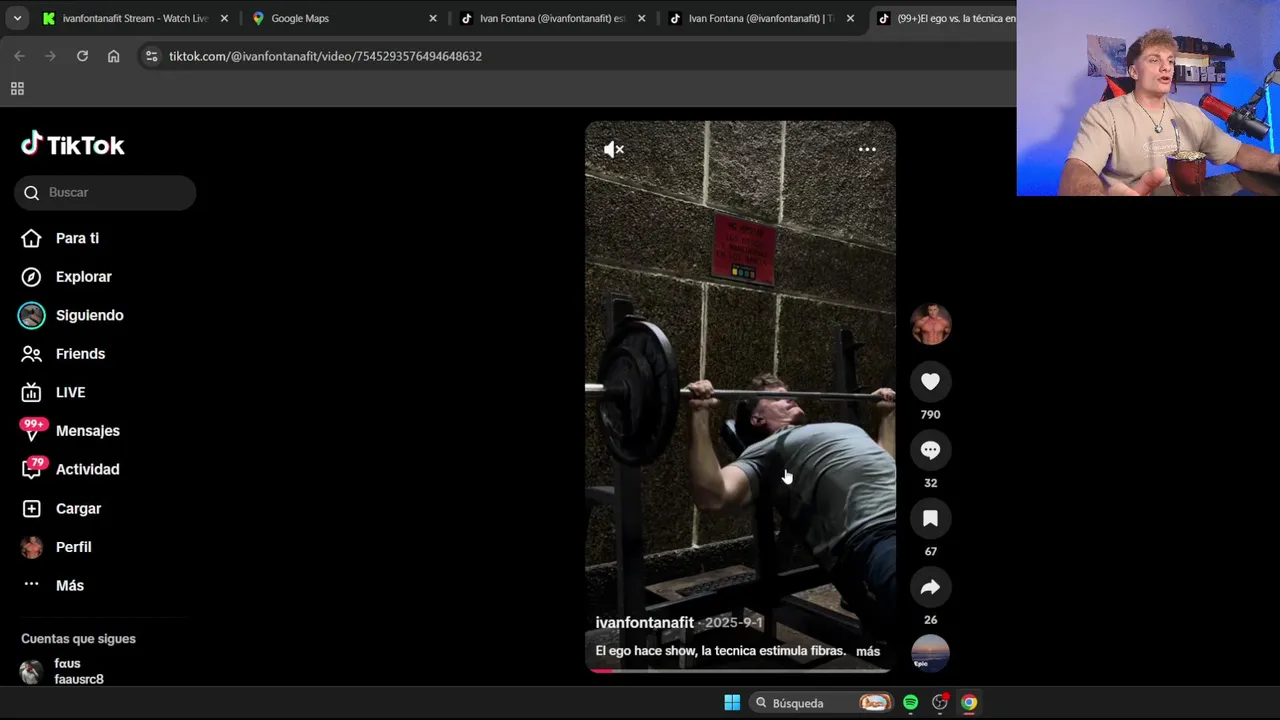Open comments via the speech bubble icon

click(x=930, y=450)
